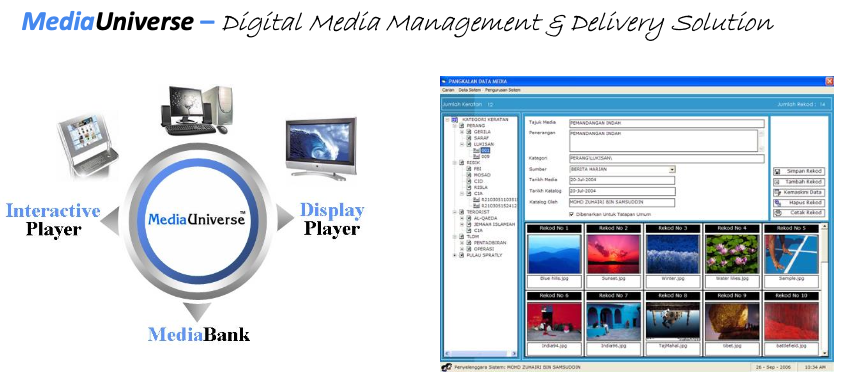
Task: Select the CID category item
Action: (478, 181)
